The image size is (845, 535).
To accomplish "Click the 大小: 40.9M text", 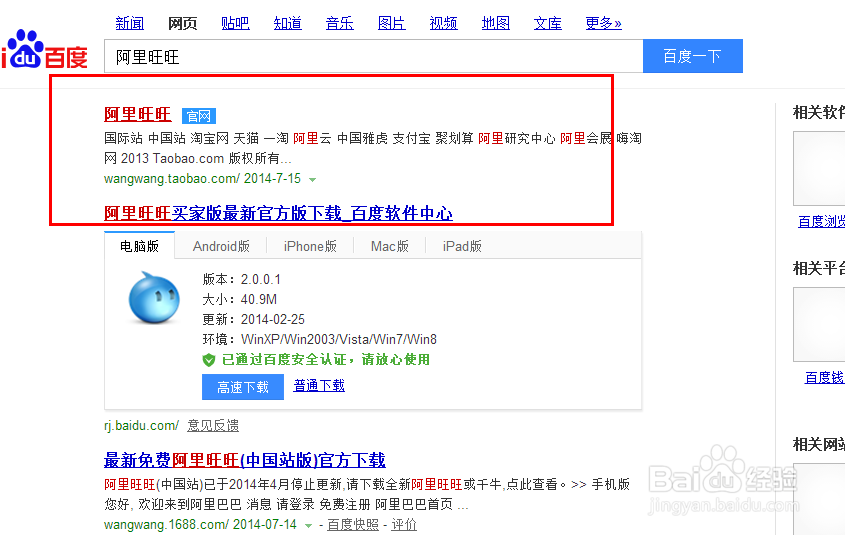I will [239, 300].
